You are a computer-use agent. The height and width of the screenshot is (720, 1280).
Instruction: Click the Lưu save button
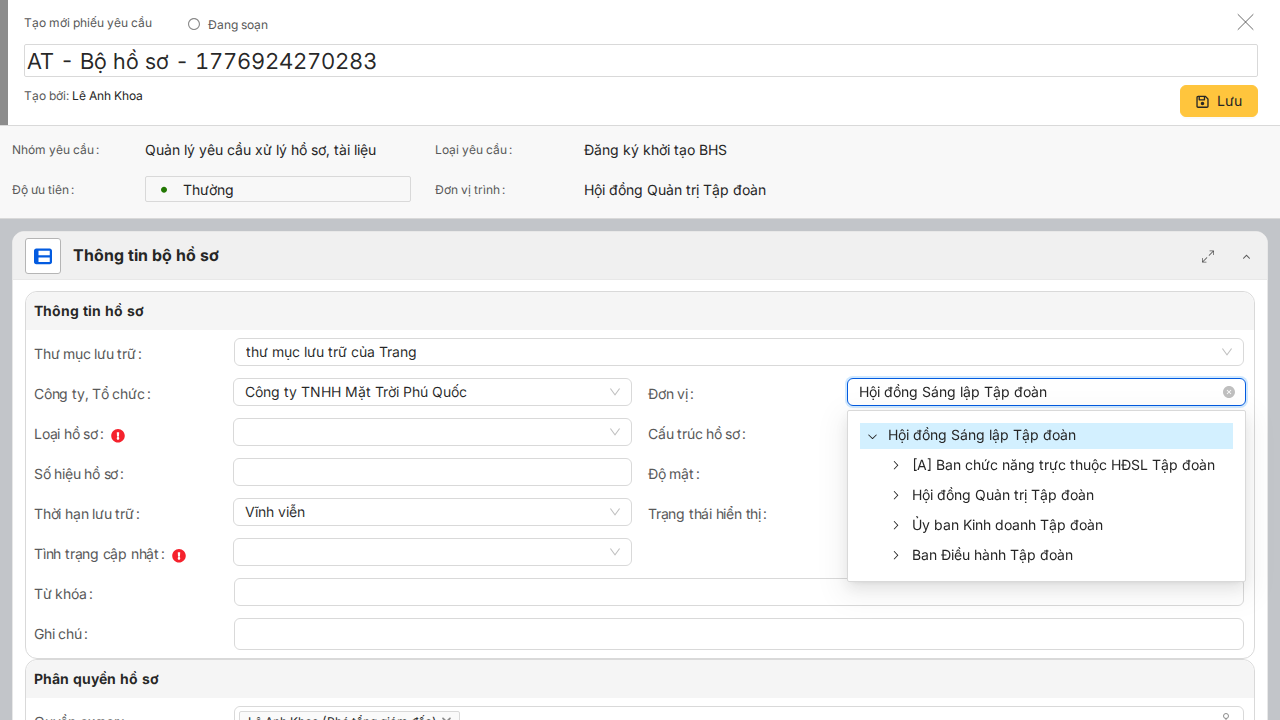click(1218, 101)
